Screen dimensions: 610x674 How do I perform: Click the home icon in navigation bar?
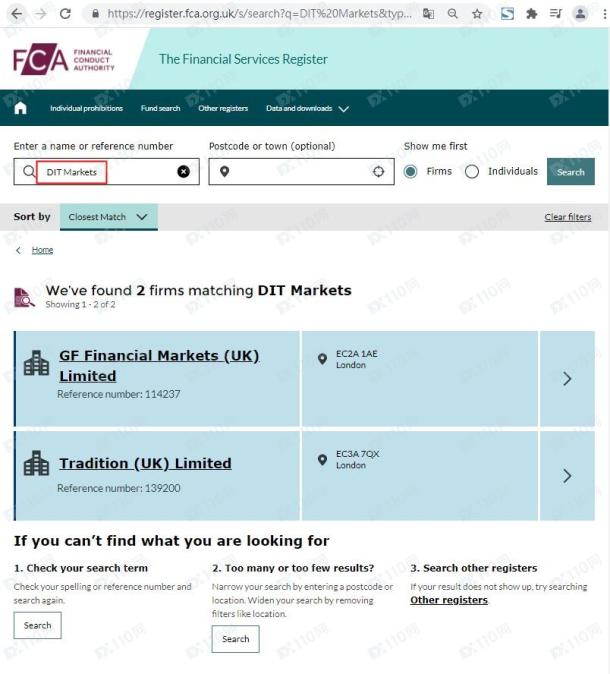[20, 108]
